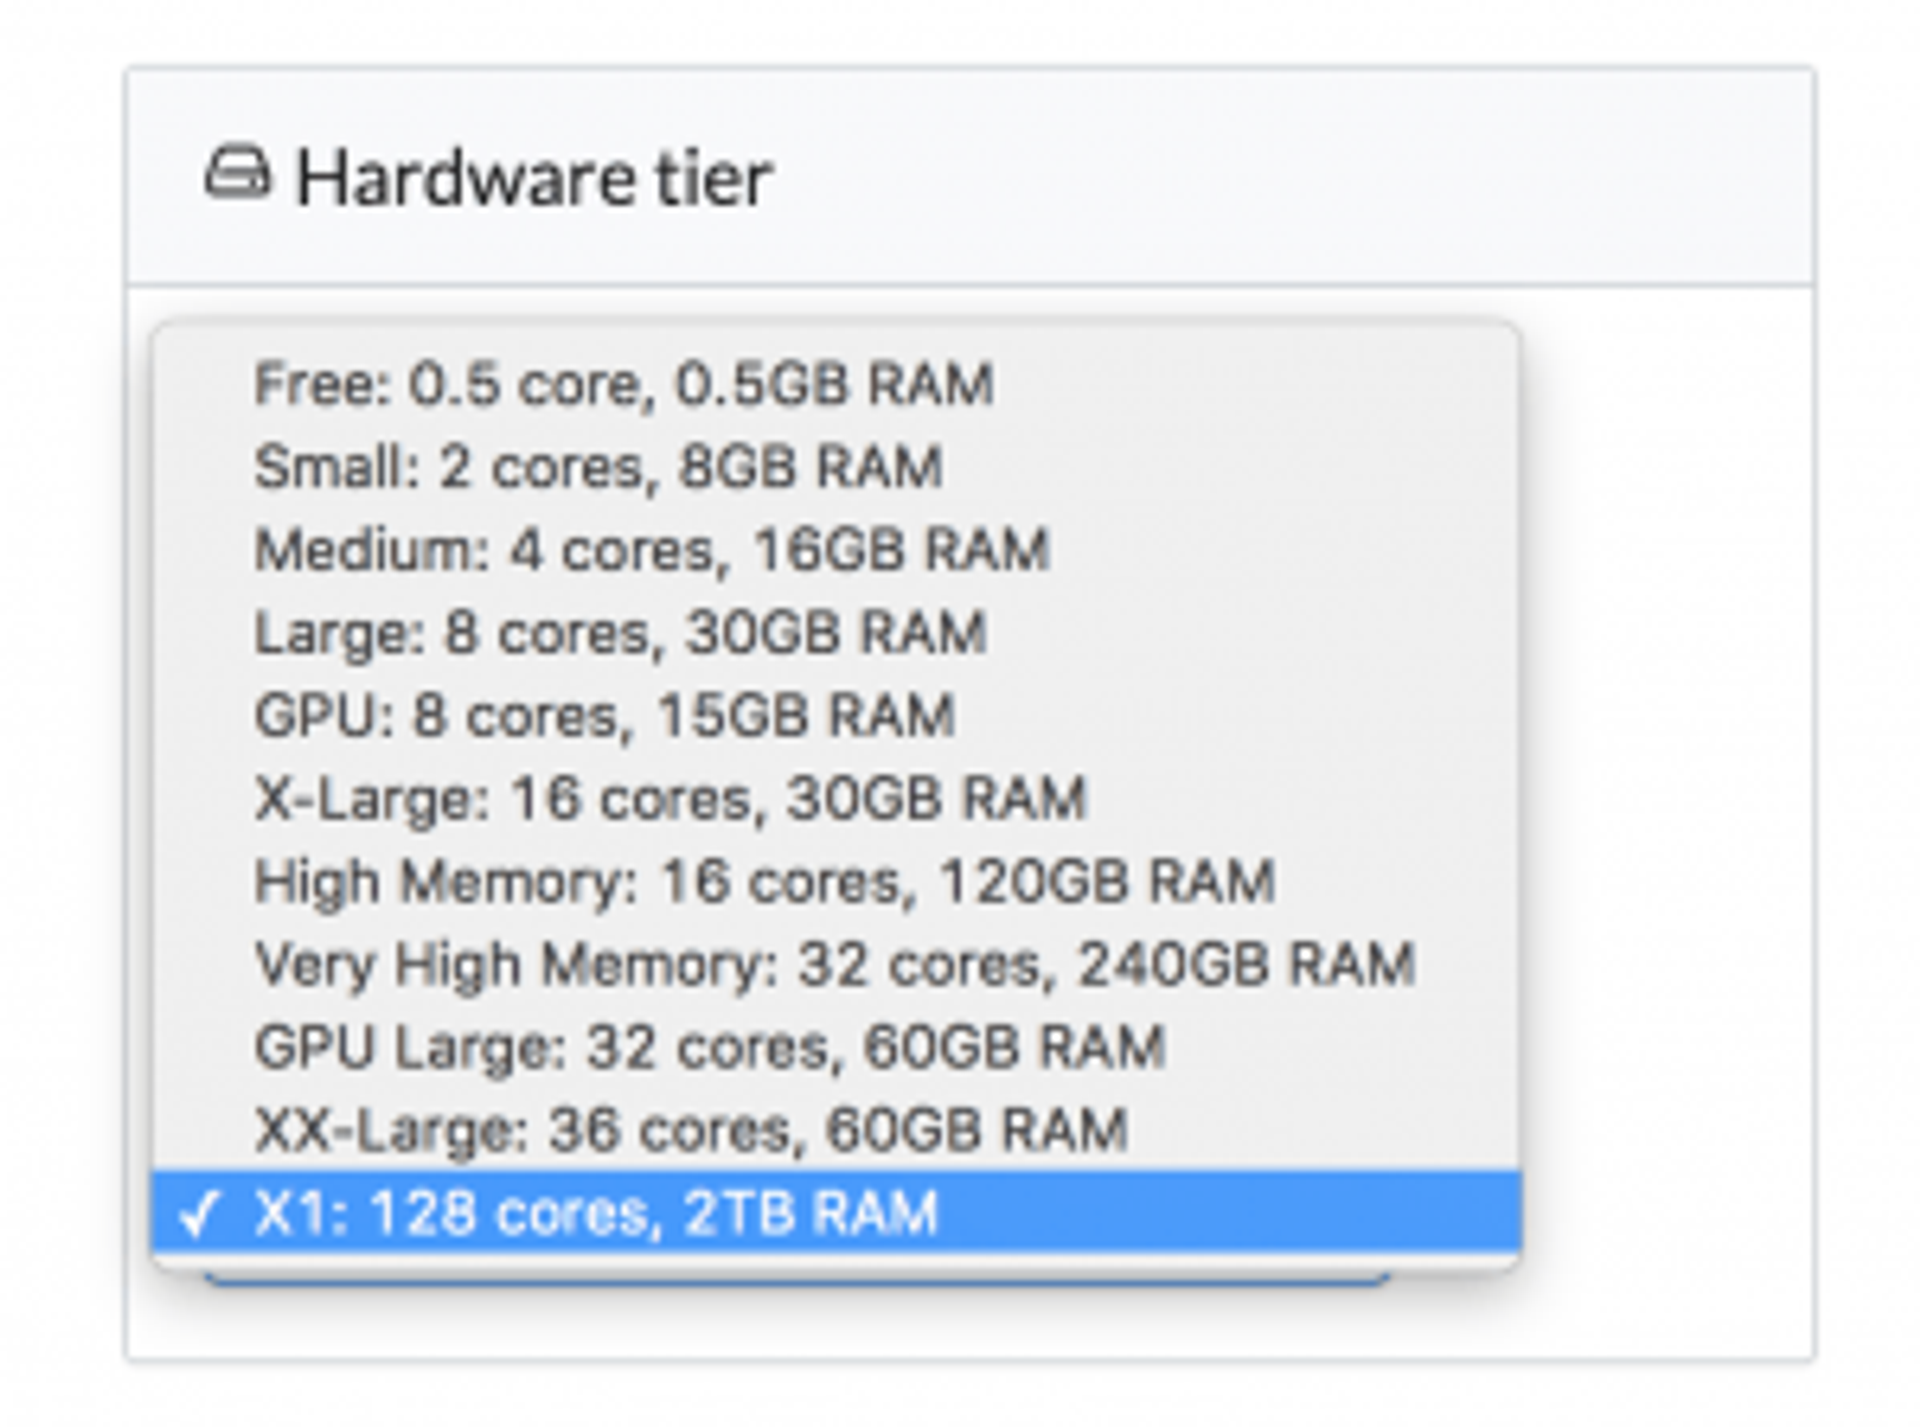Select XX-Large: 36 cores, 60GB RAM
The height and width of the screenshot is (1427, 1920).
point(836,1131)
